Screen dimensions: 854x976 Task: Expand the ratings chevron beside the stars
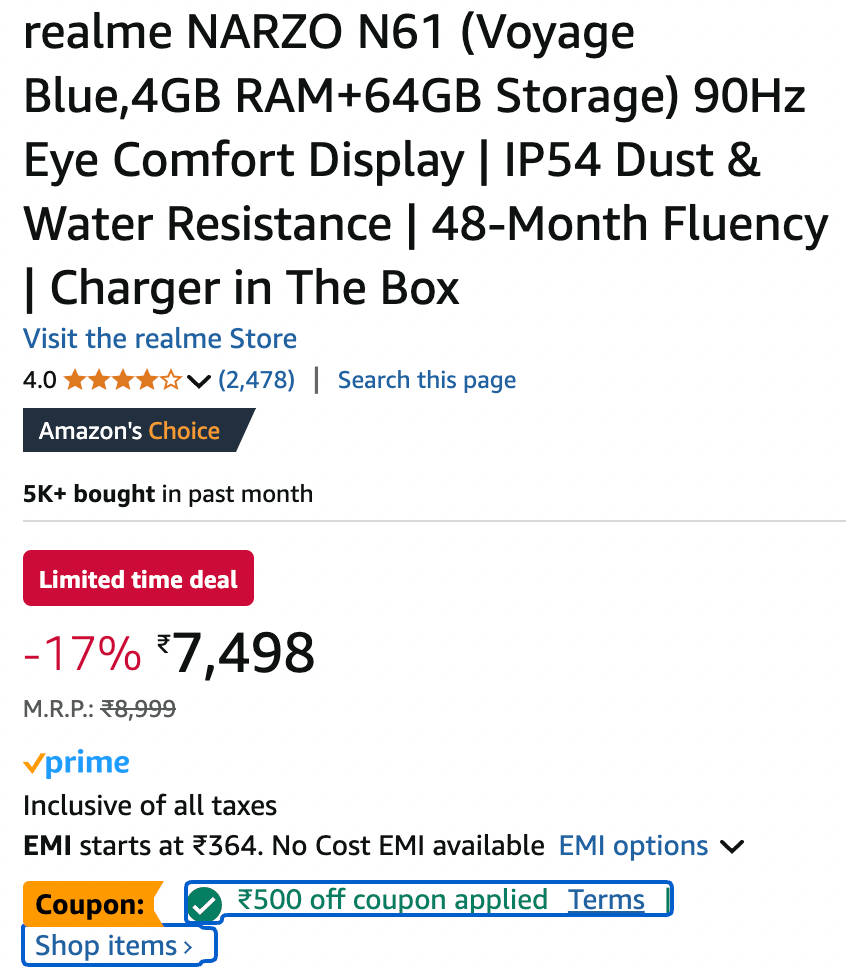(x=199, y=381)
